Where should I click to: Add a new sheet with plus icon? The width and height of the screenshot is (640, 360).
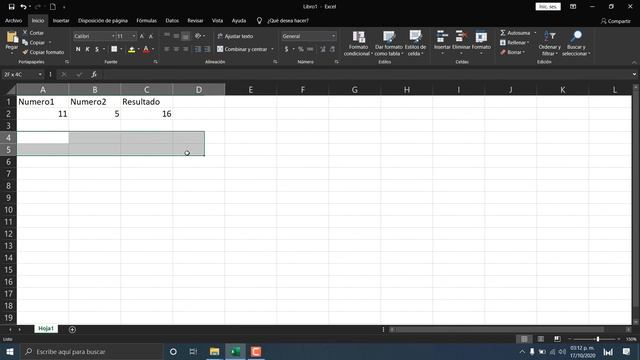click(72, 329)
